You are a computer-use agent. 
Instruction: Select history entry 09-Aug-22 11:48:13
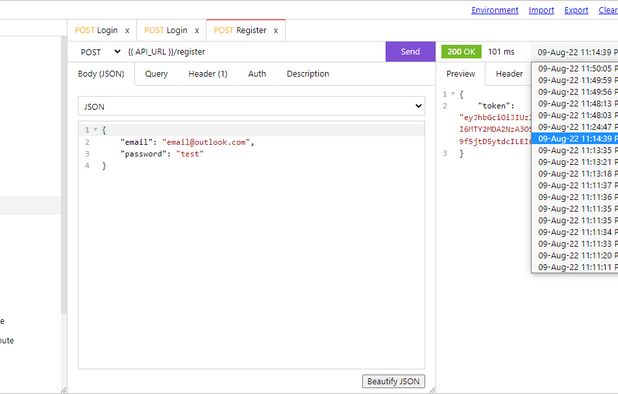(x=575, y=104)
